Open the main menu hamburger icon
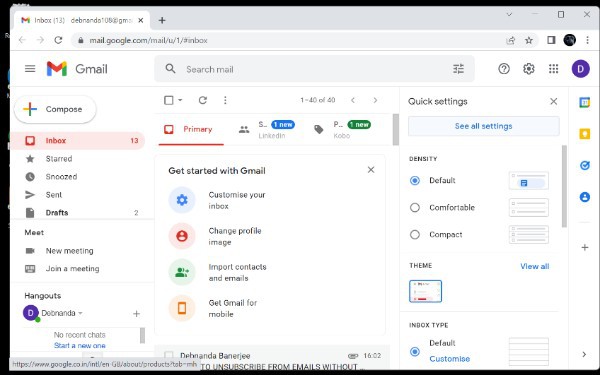This screenshot has height=375, width=600. pyautogui.click(x=30, y=69)
